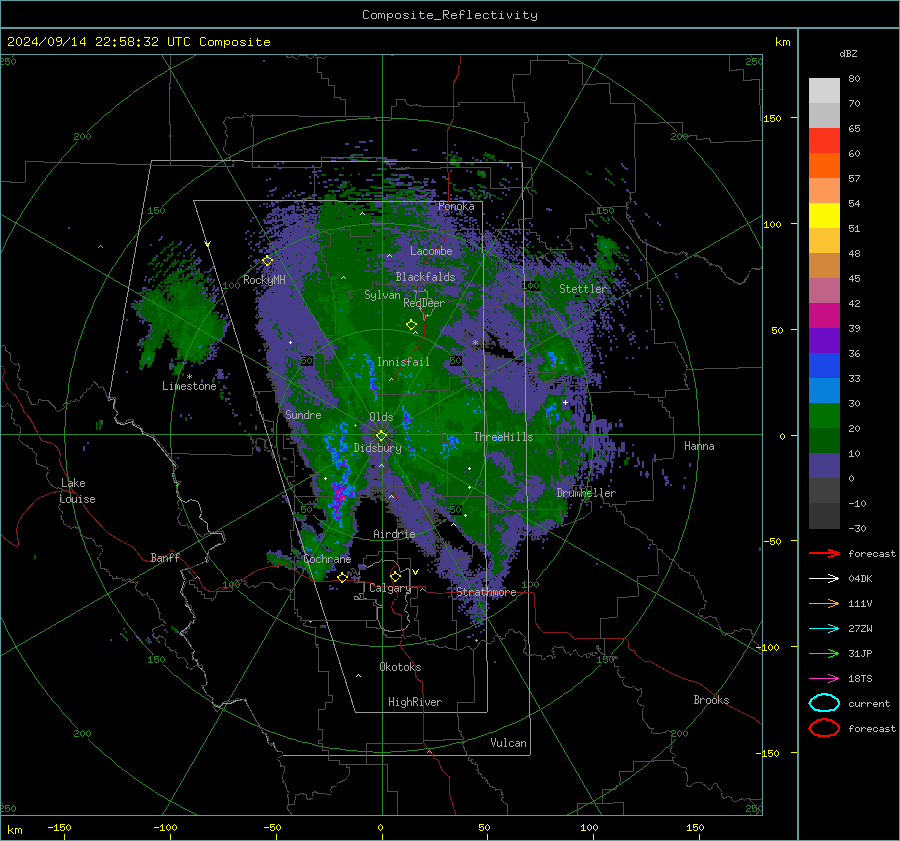
Task: Click the magenta 42 dBZ color swatch
Action: (824, 315)
